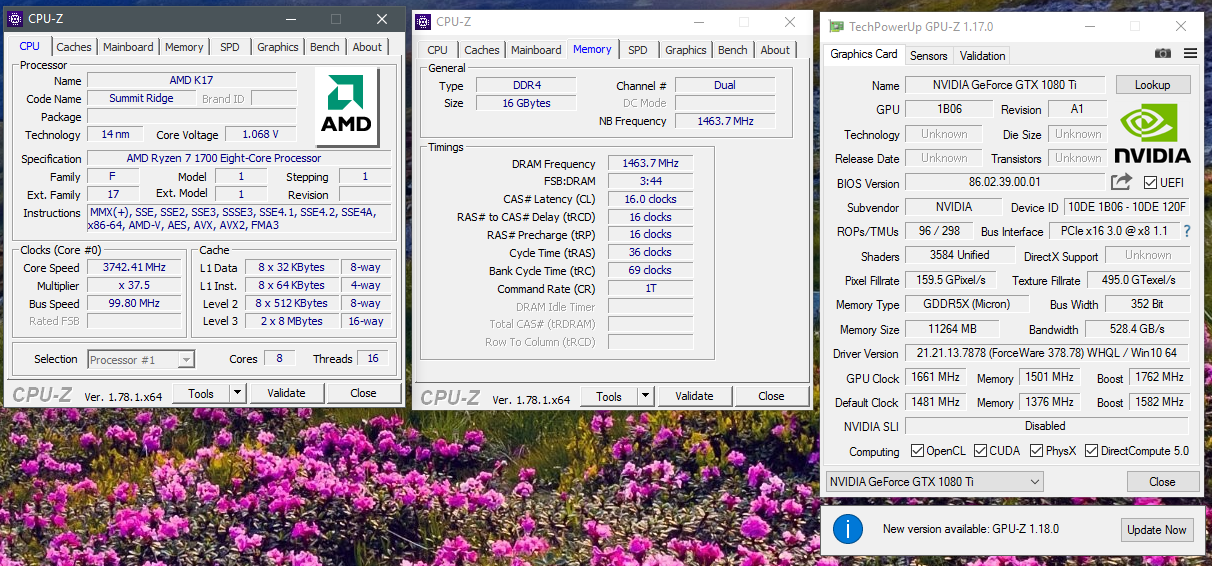Click Tools button in left CPU-Z window

(x=201, y=393)
